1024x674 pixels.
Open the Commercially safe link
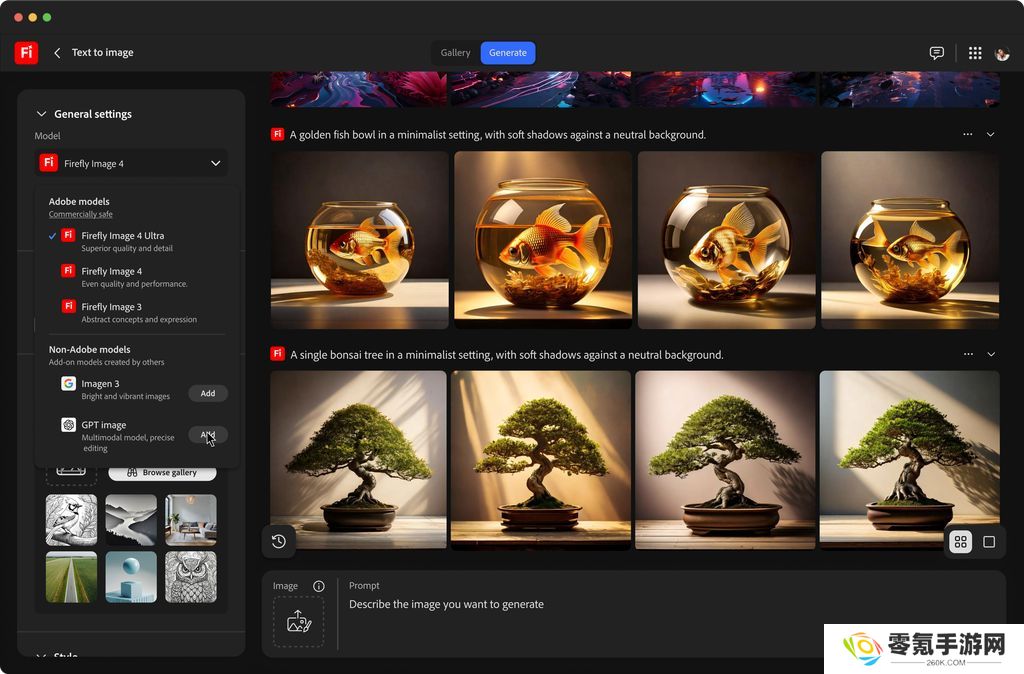tap(80, 214)
